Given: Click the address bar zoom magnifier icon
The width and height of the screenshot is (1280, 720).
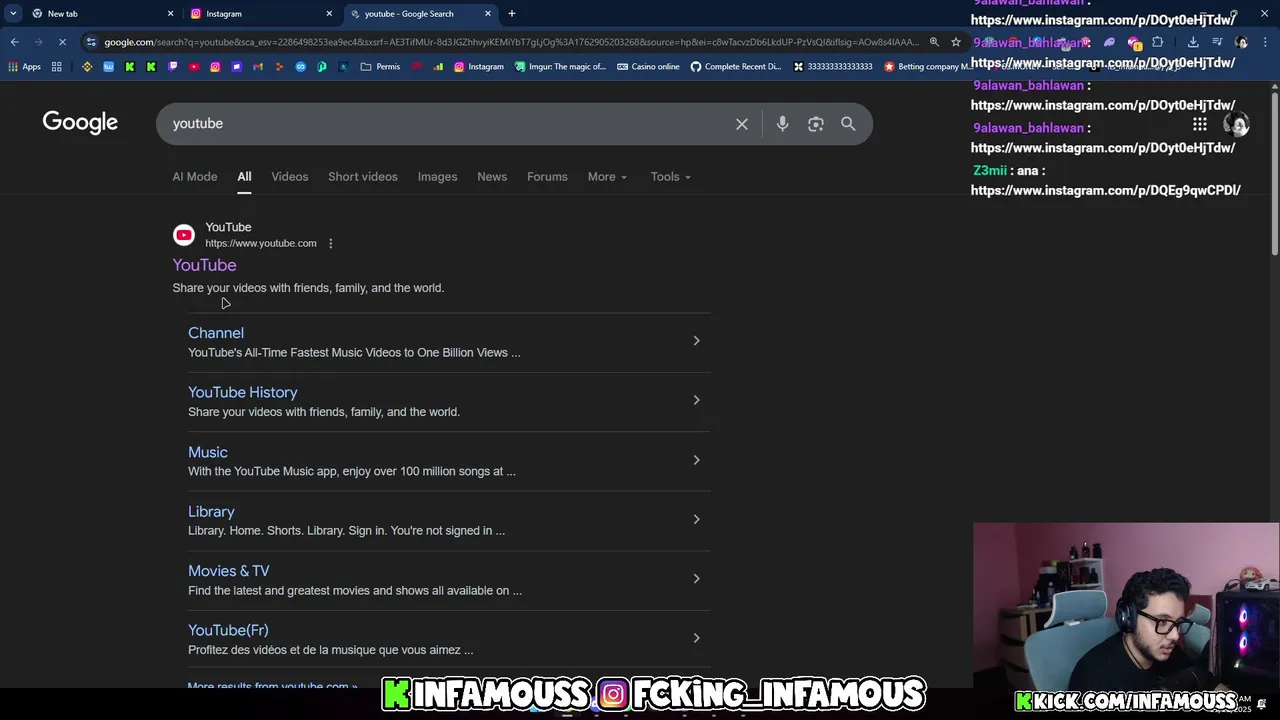Looking at the screenshot, I should pos(934,42).
